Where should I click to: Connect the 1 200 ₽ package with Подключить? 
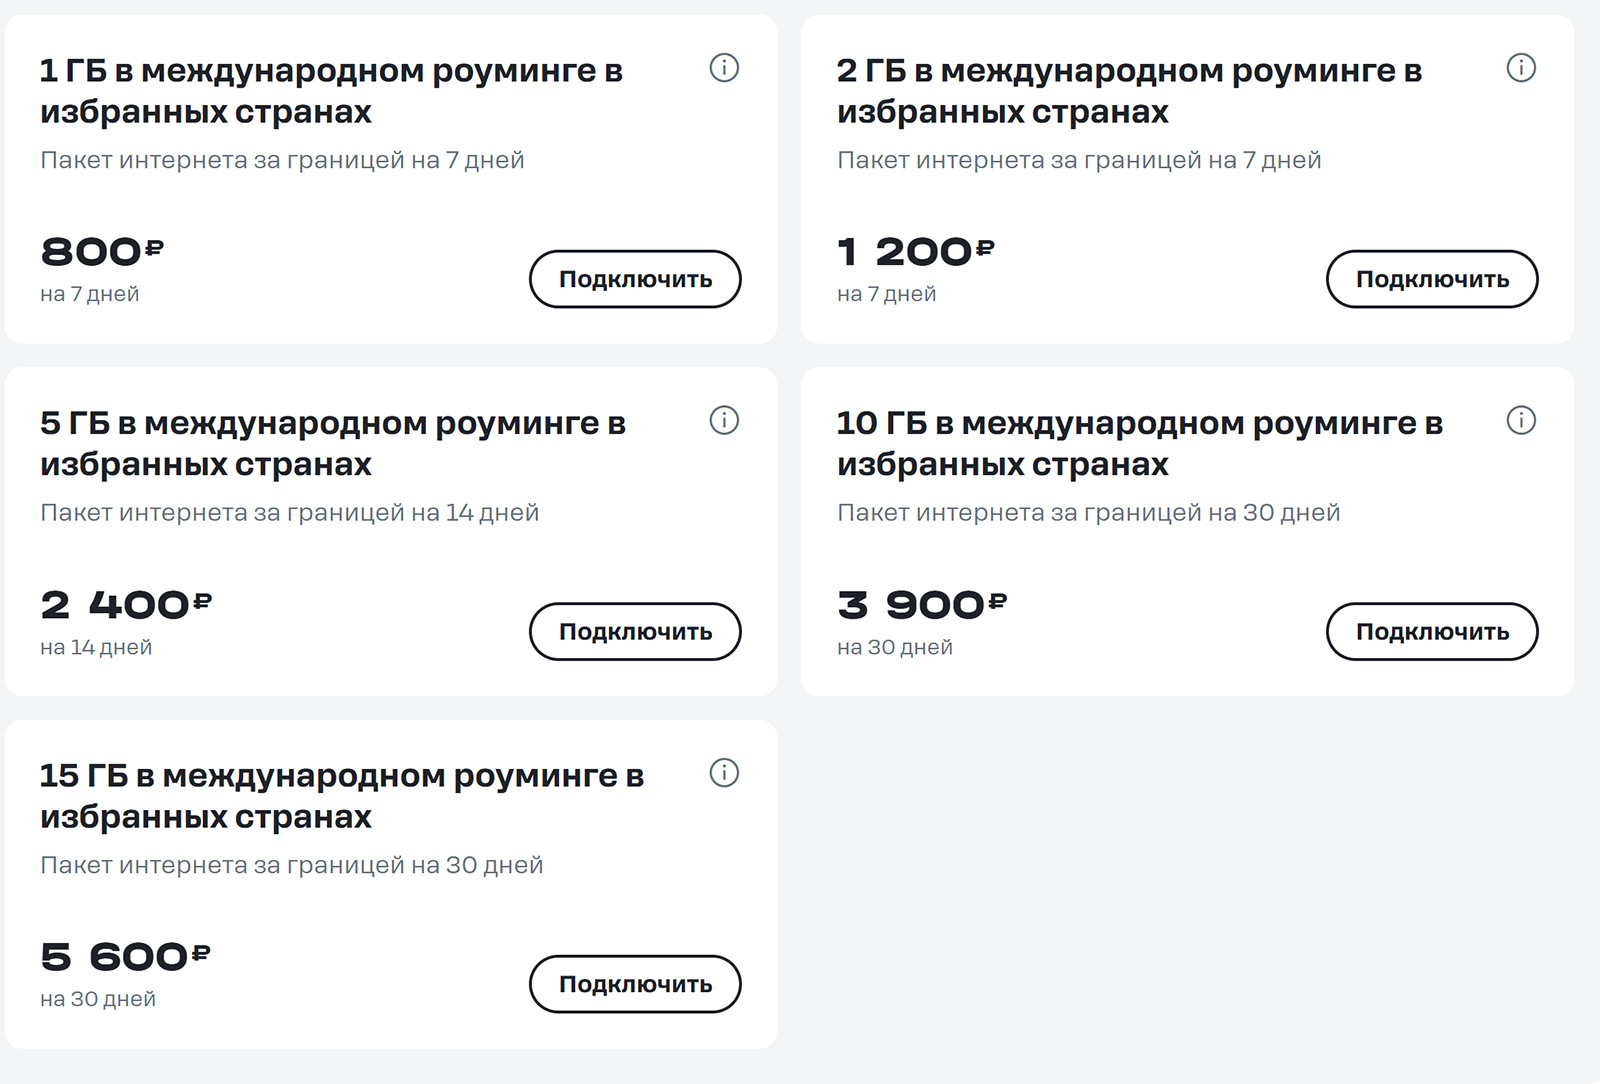[1432, 279]
